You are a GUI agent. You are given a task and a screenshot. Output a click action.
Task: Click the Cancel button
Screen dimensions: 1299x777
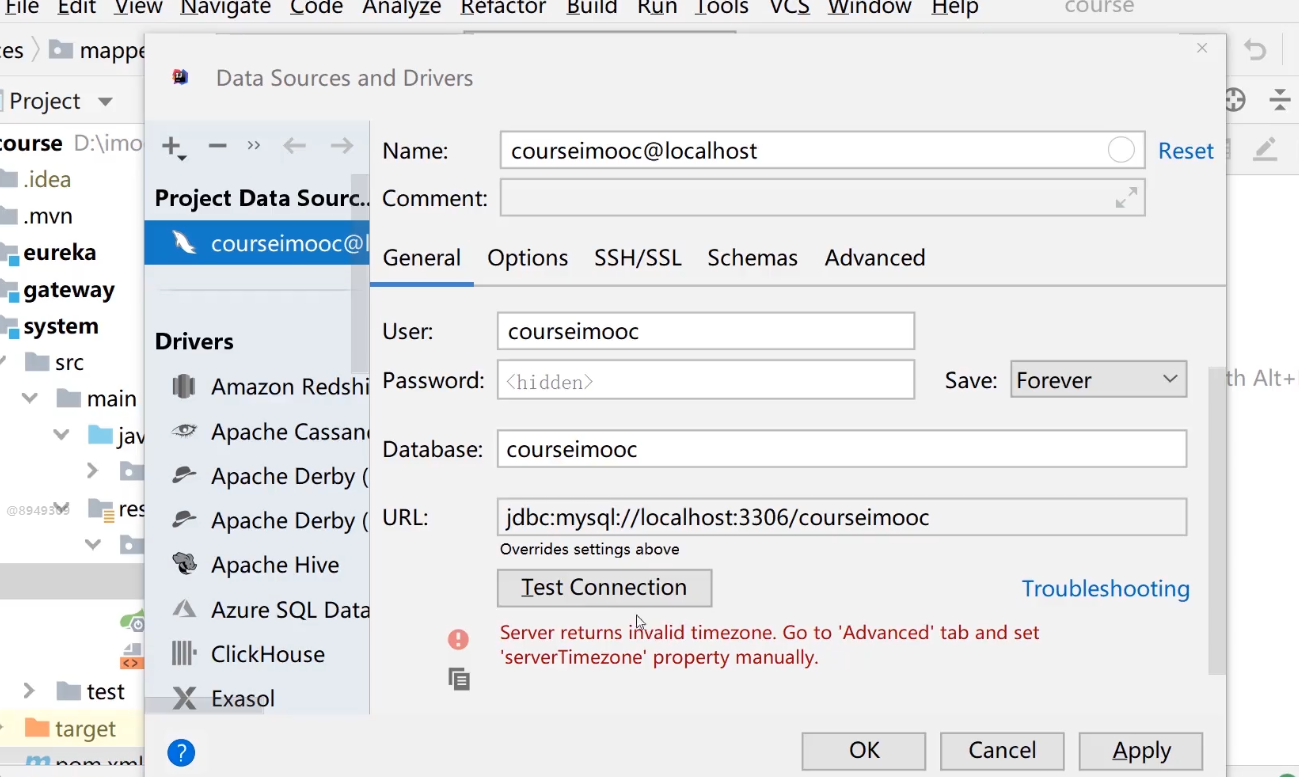pyautogui.click(x=1002, y=751)
